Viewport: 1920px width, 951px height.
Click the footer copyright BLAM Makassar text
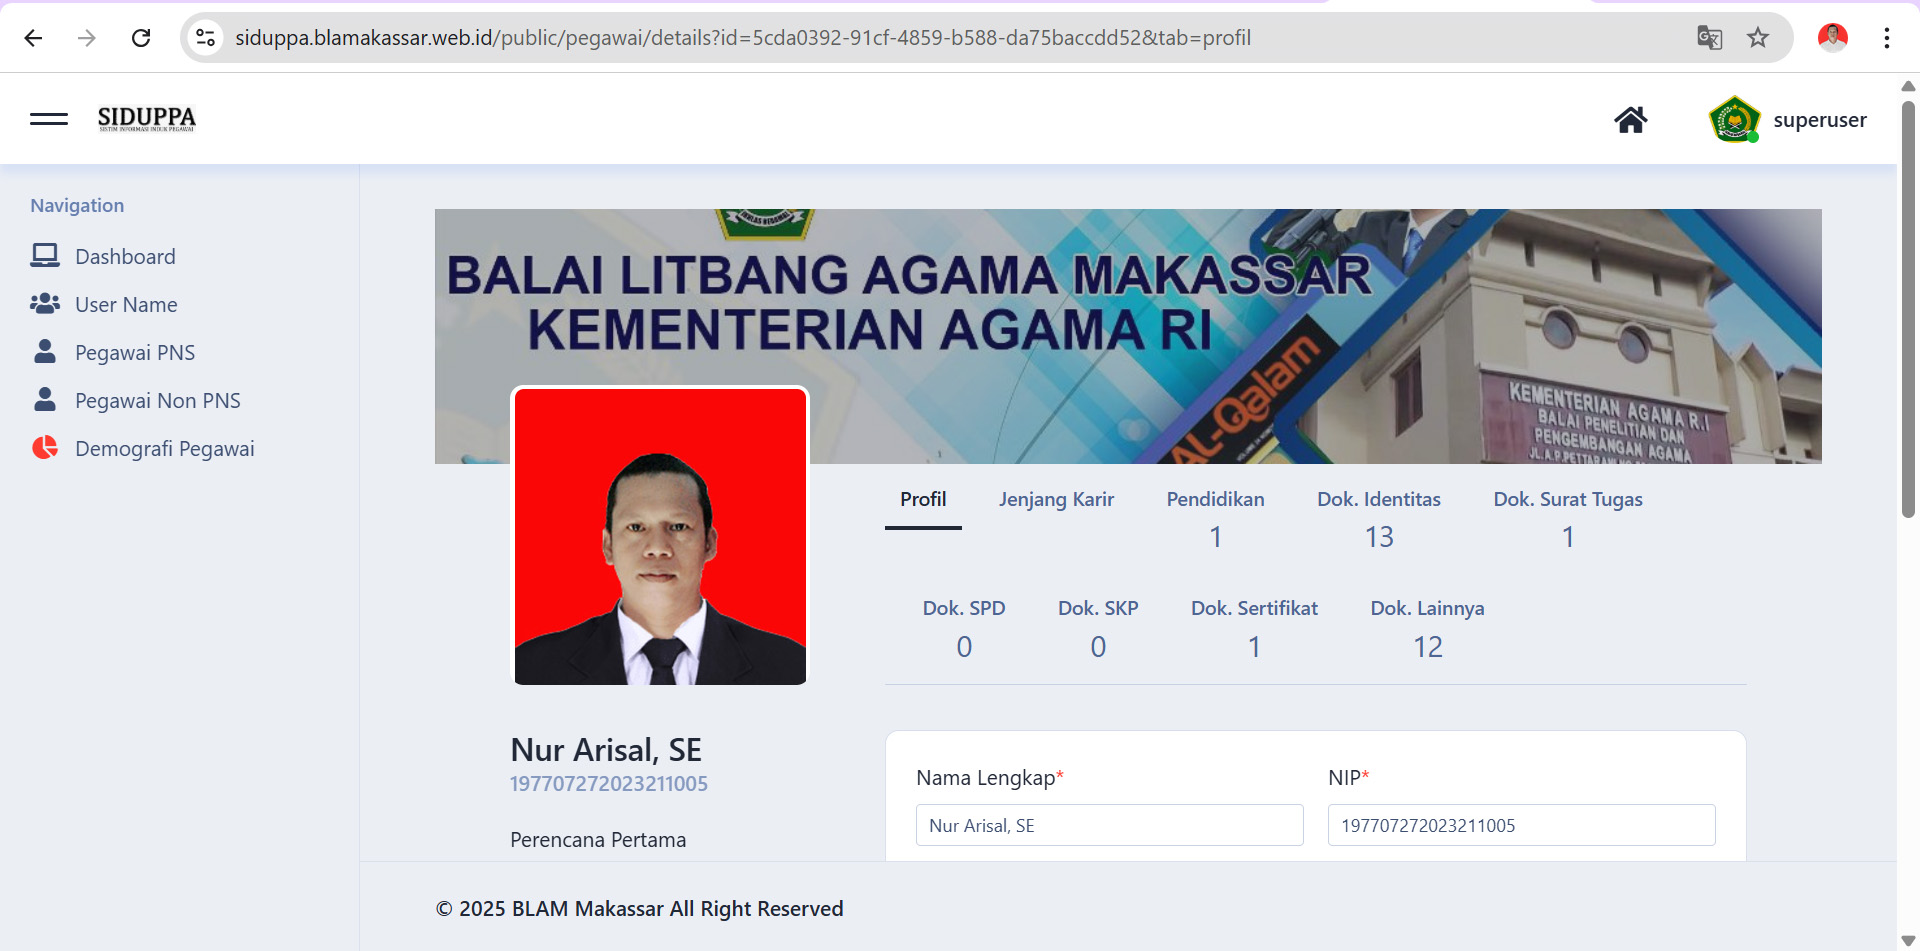click(x=640, y=909)
